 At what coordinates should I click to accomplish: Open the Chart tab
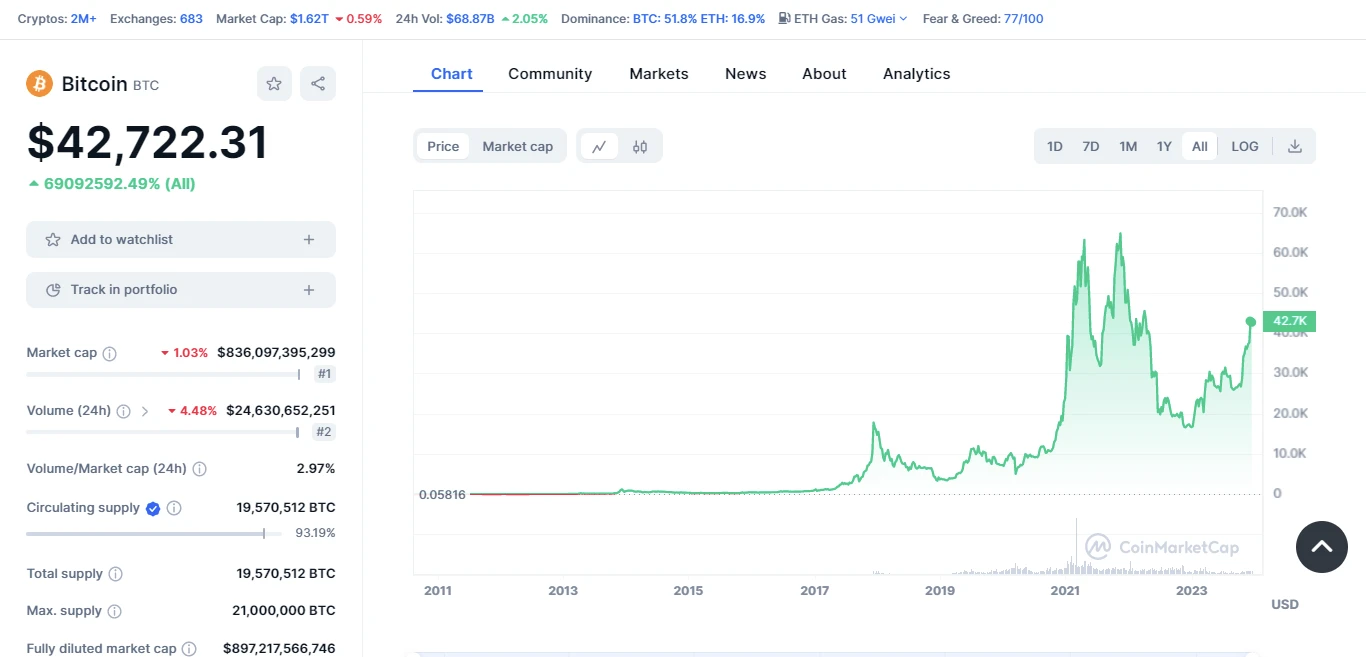(x=452, y=74)
